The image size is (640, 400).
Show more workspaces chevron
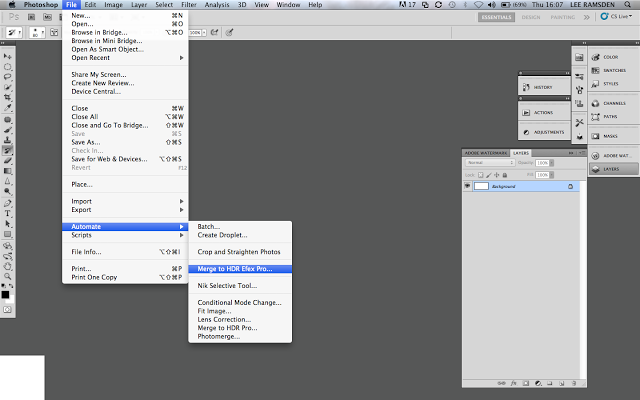pyautogui.click(x=587, y=17)
